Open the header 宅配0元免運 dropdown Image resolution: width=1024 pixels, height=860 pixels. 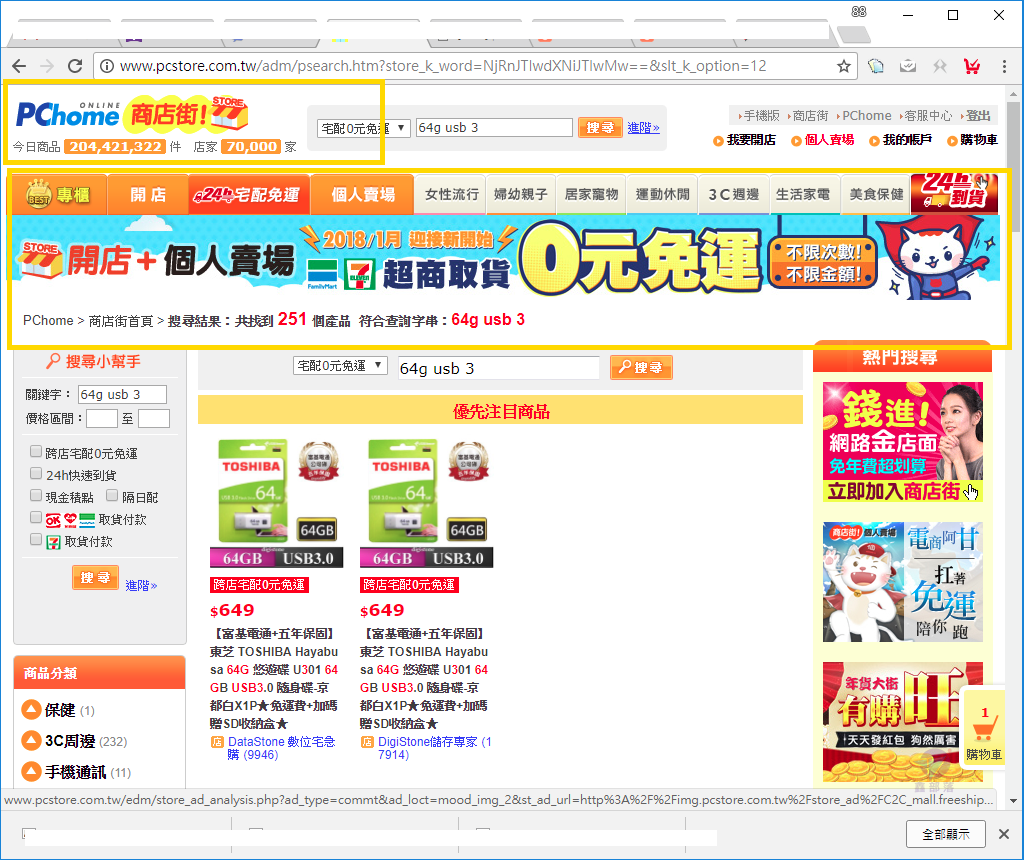pyautogui.click(x=364, y=128)
